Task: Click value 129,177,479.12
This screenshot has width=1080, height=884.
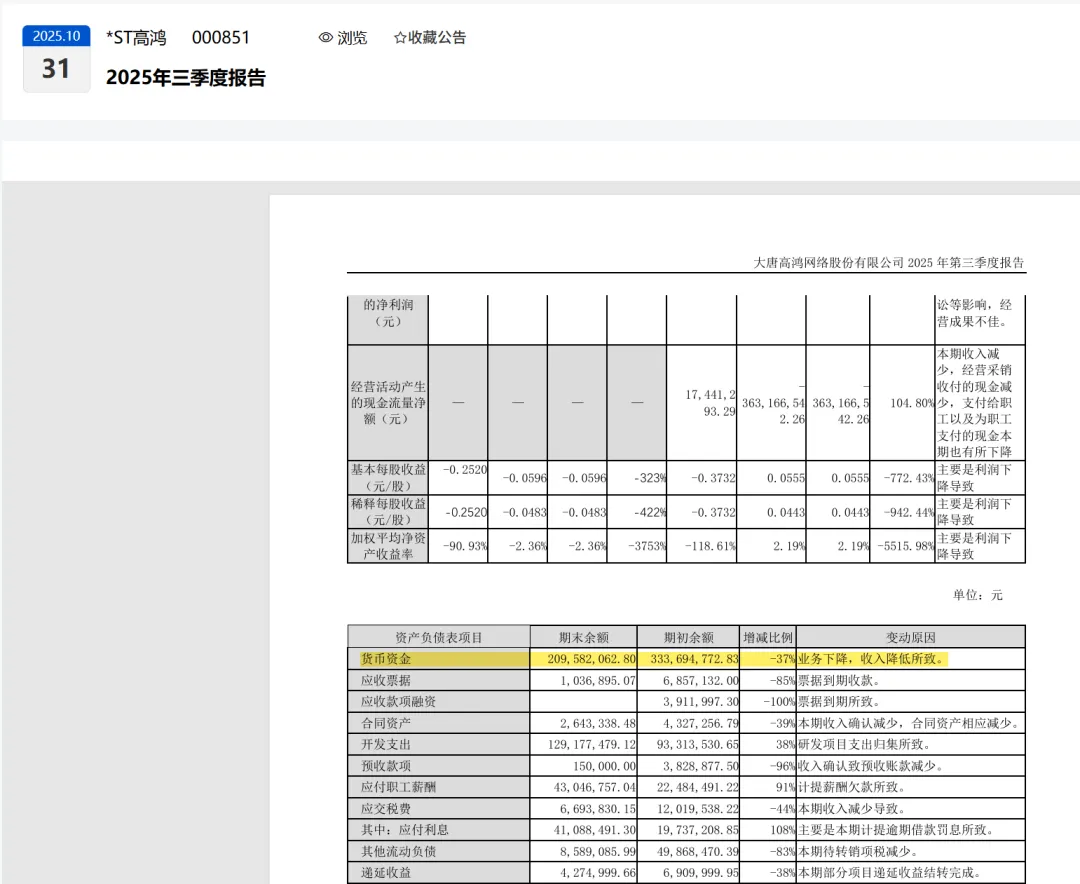Action: point(592,744)
